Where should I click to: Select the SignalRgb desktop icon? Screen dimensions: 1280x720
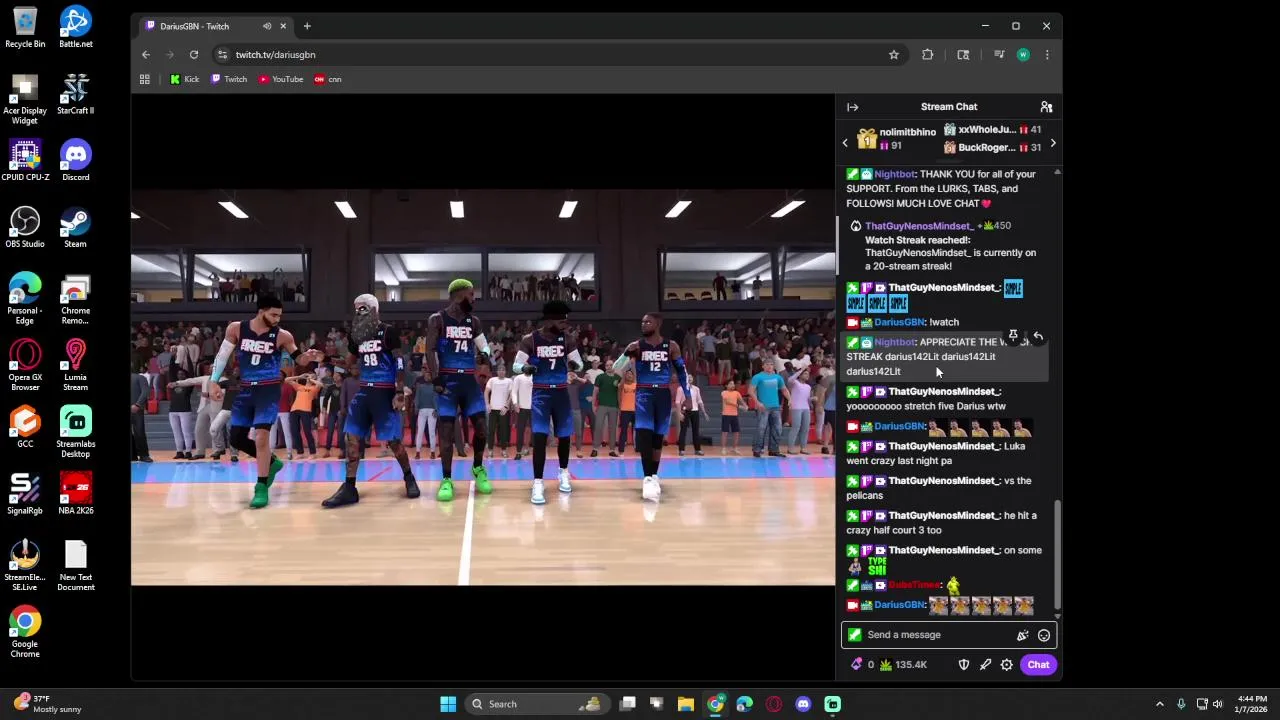25,494
